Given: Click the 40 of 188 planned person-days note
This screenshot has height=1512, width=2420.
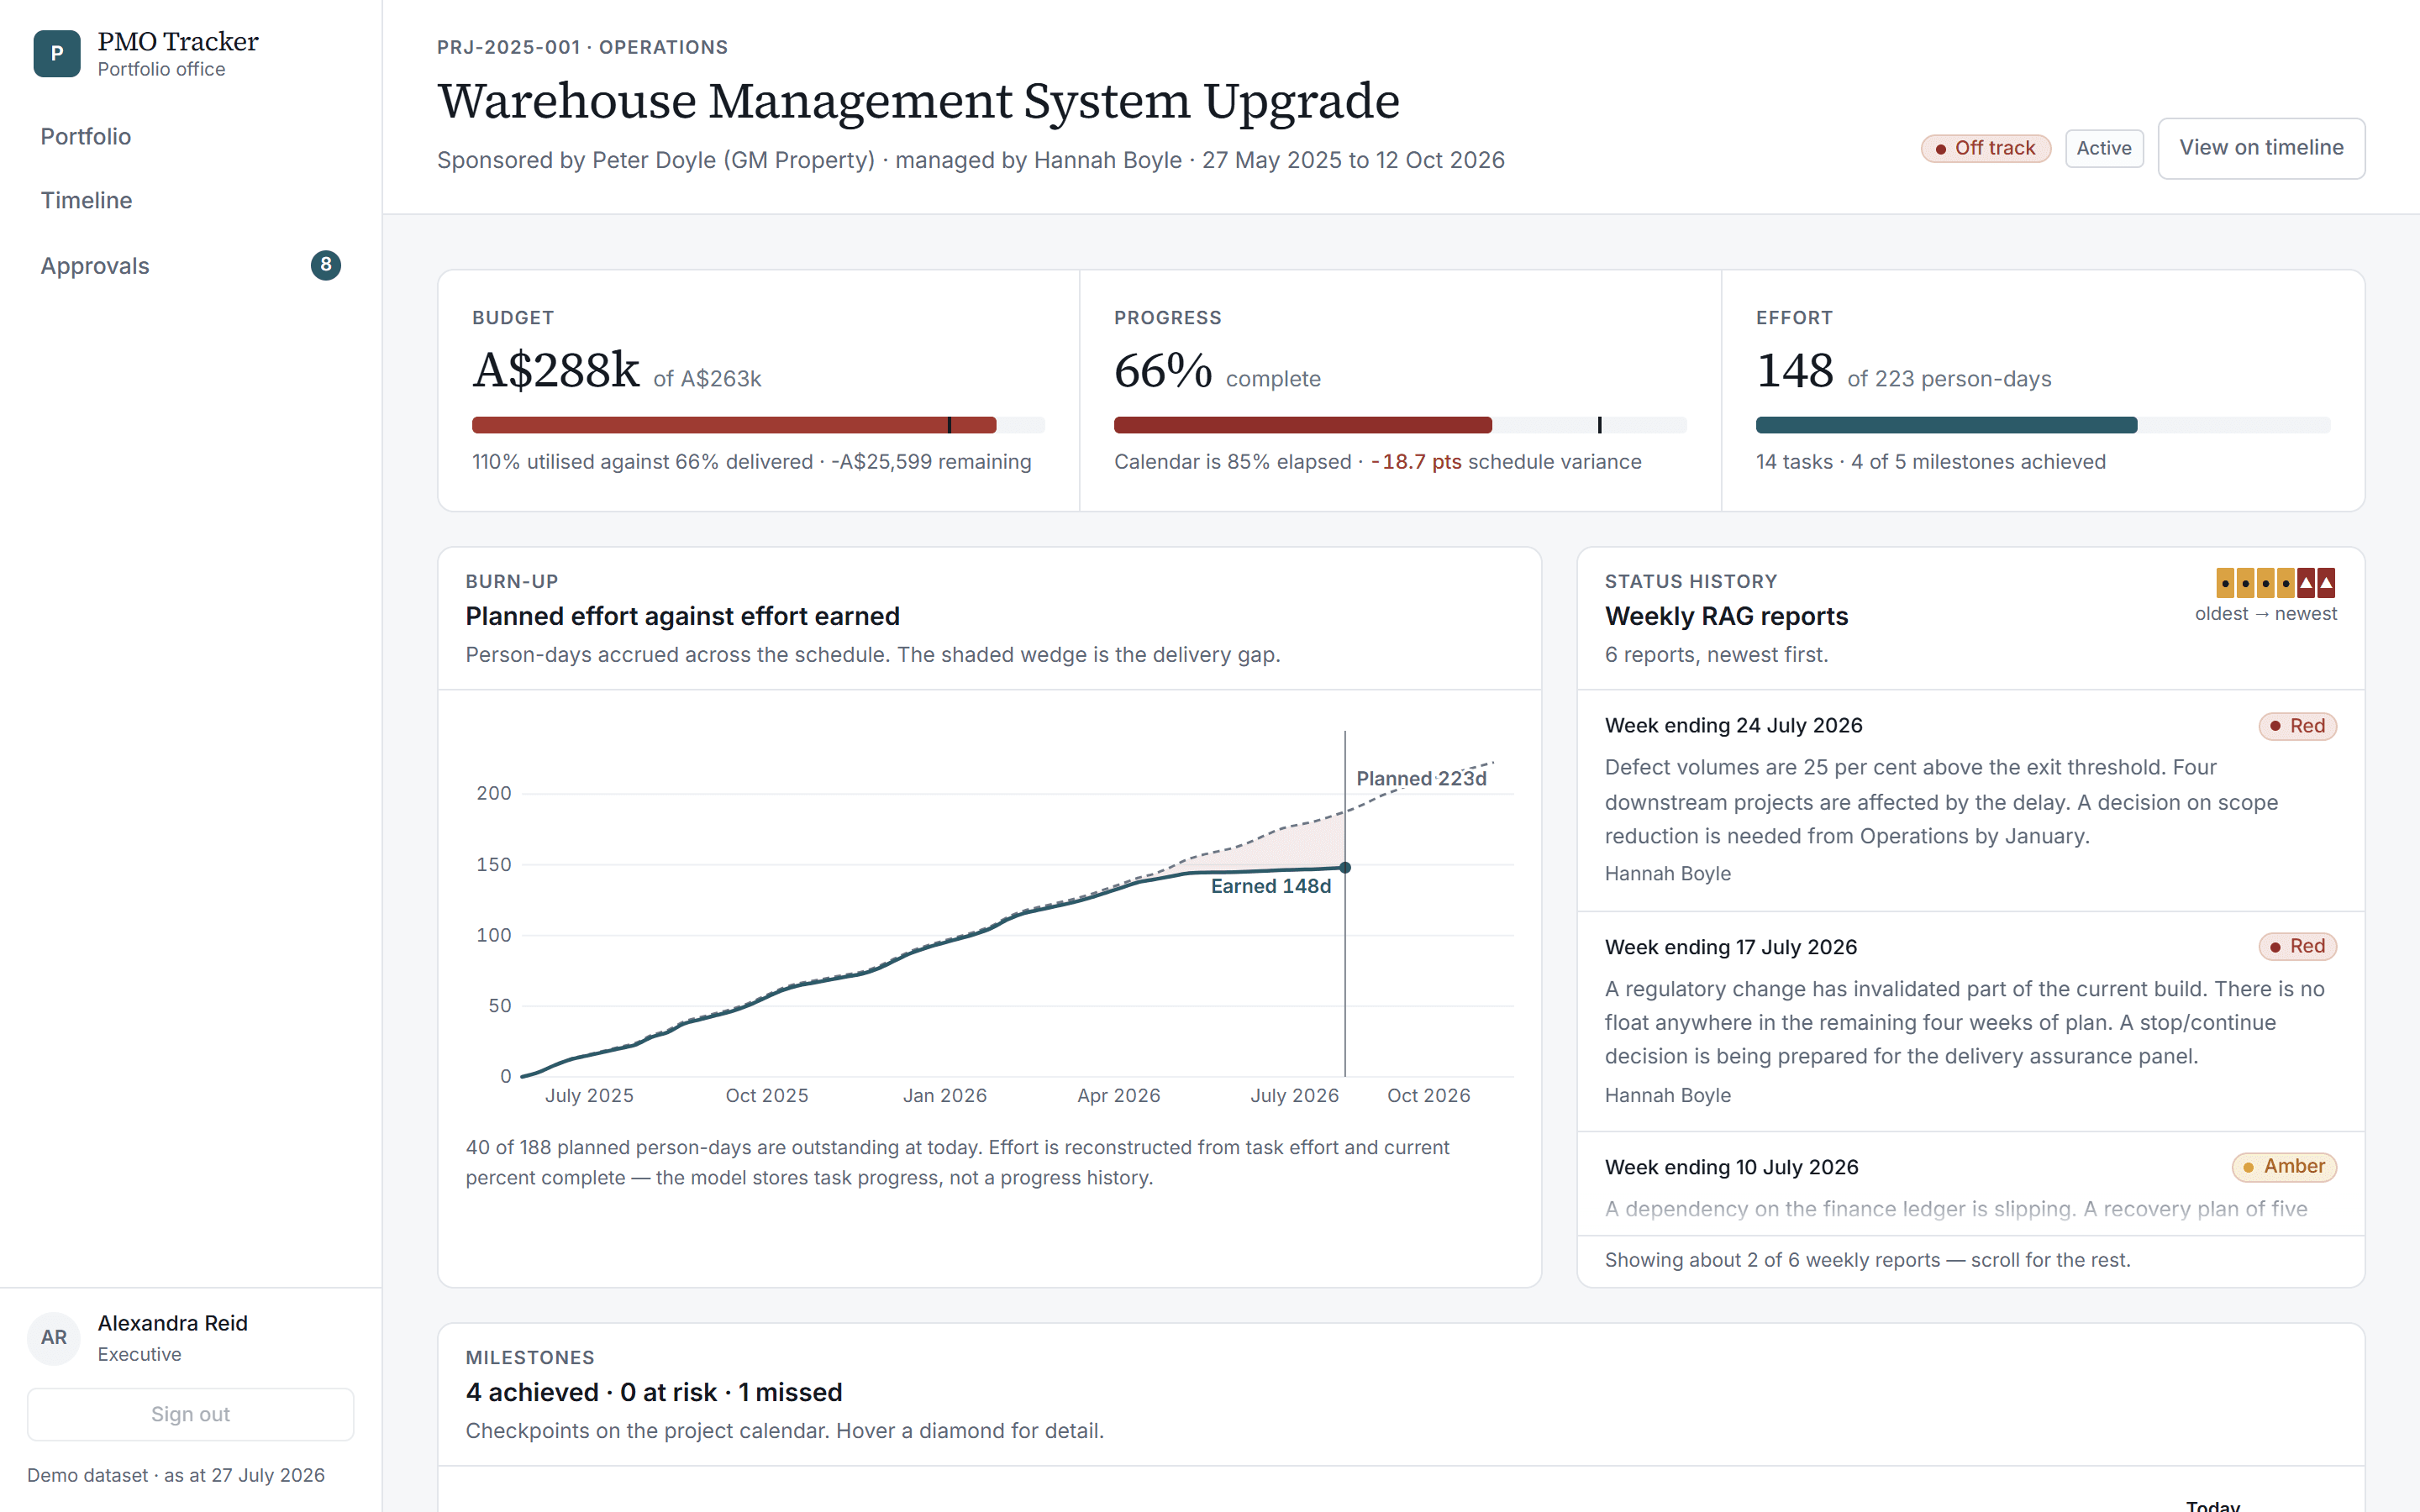Looking at the screenshot, I should pyautogui.click(x=957, y=1162).
